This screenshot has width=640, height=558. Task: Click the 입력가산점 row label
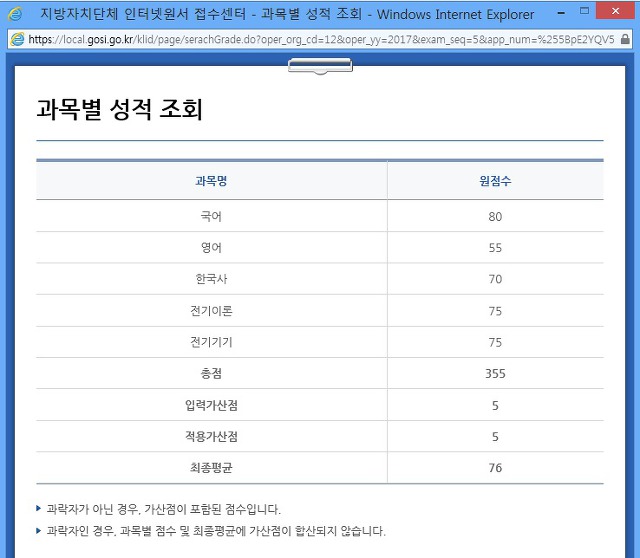211,405
